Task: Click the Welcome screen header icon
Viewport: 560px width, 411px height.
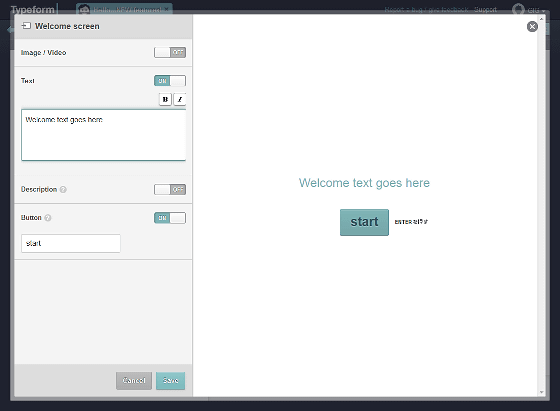Action: click(x=26, y=26)
